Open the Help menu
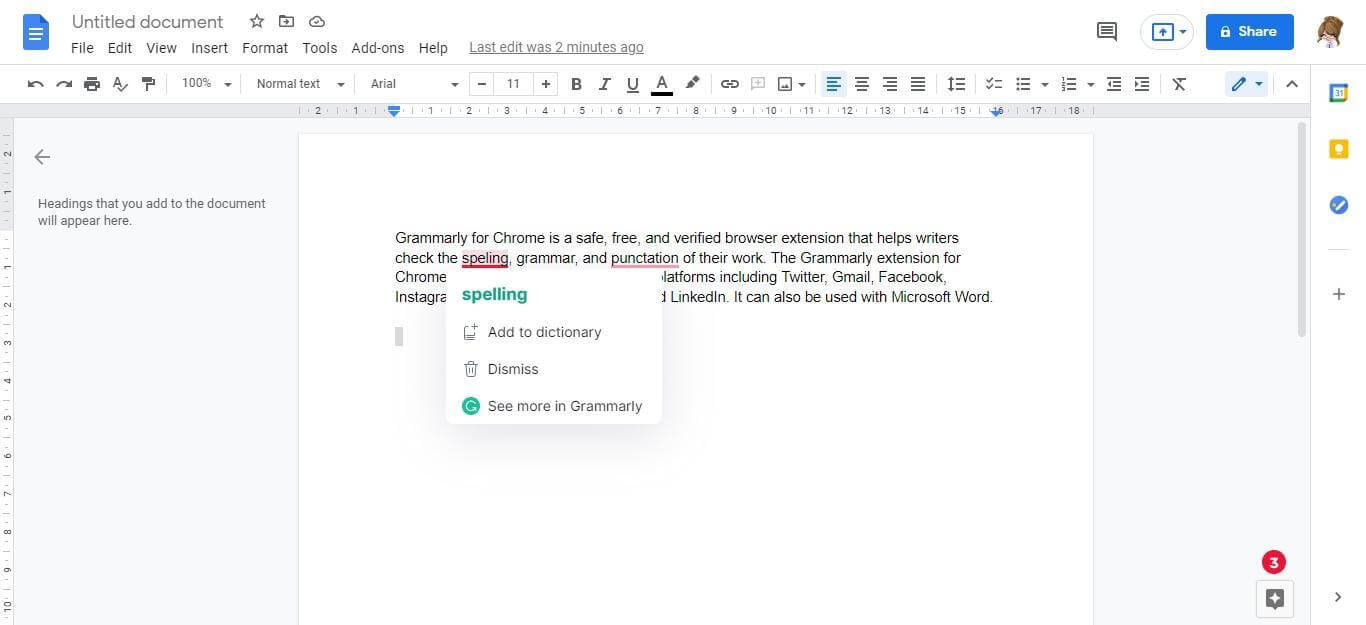Screen dimensions: 1366x625 [433, 48]
